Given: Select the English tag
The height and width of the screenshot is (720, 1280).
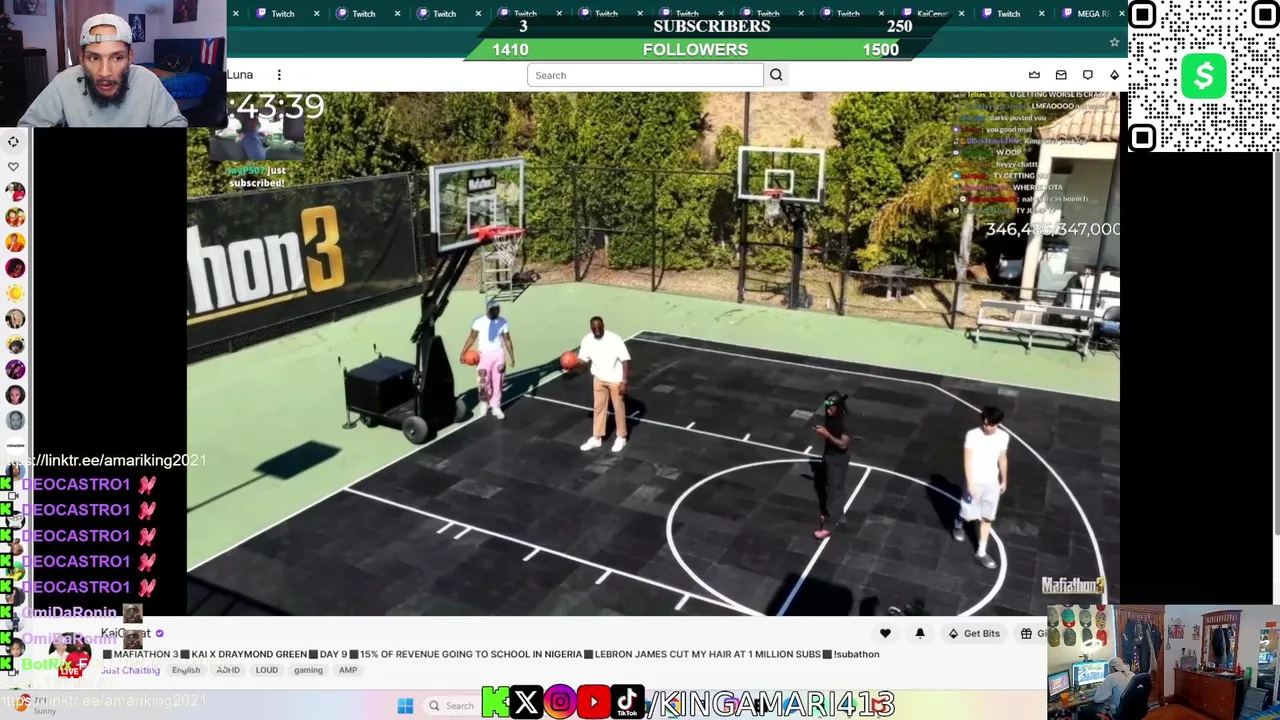Looking at the screenshot, I should click(186, 670).
